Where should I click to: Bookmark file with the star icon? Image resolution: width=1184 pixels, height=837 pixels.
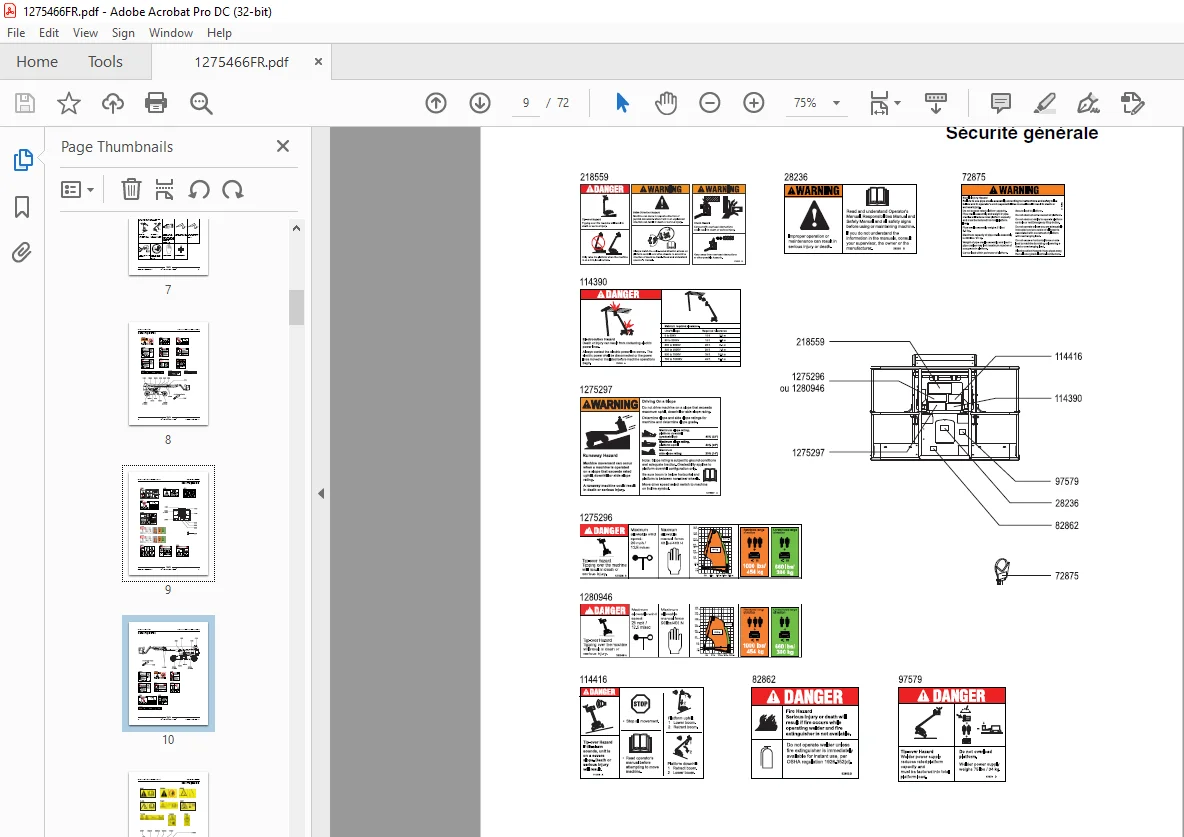[69, 103]
